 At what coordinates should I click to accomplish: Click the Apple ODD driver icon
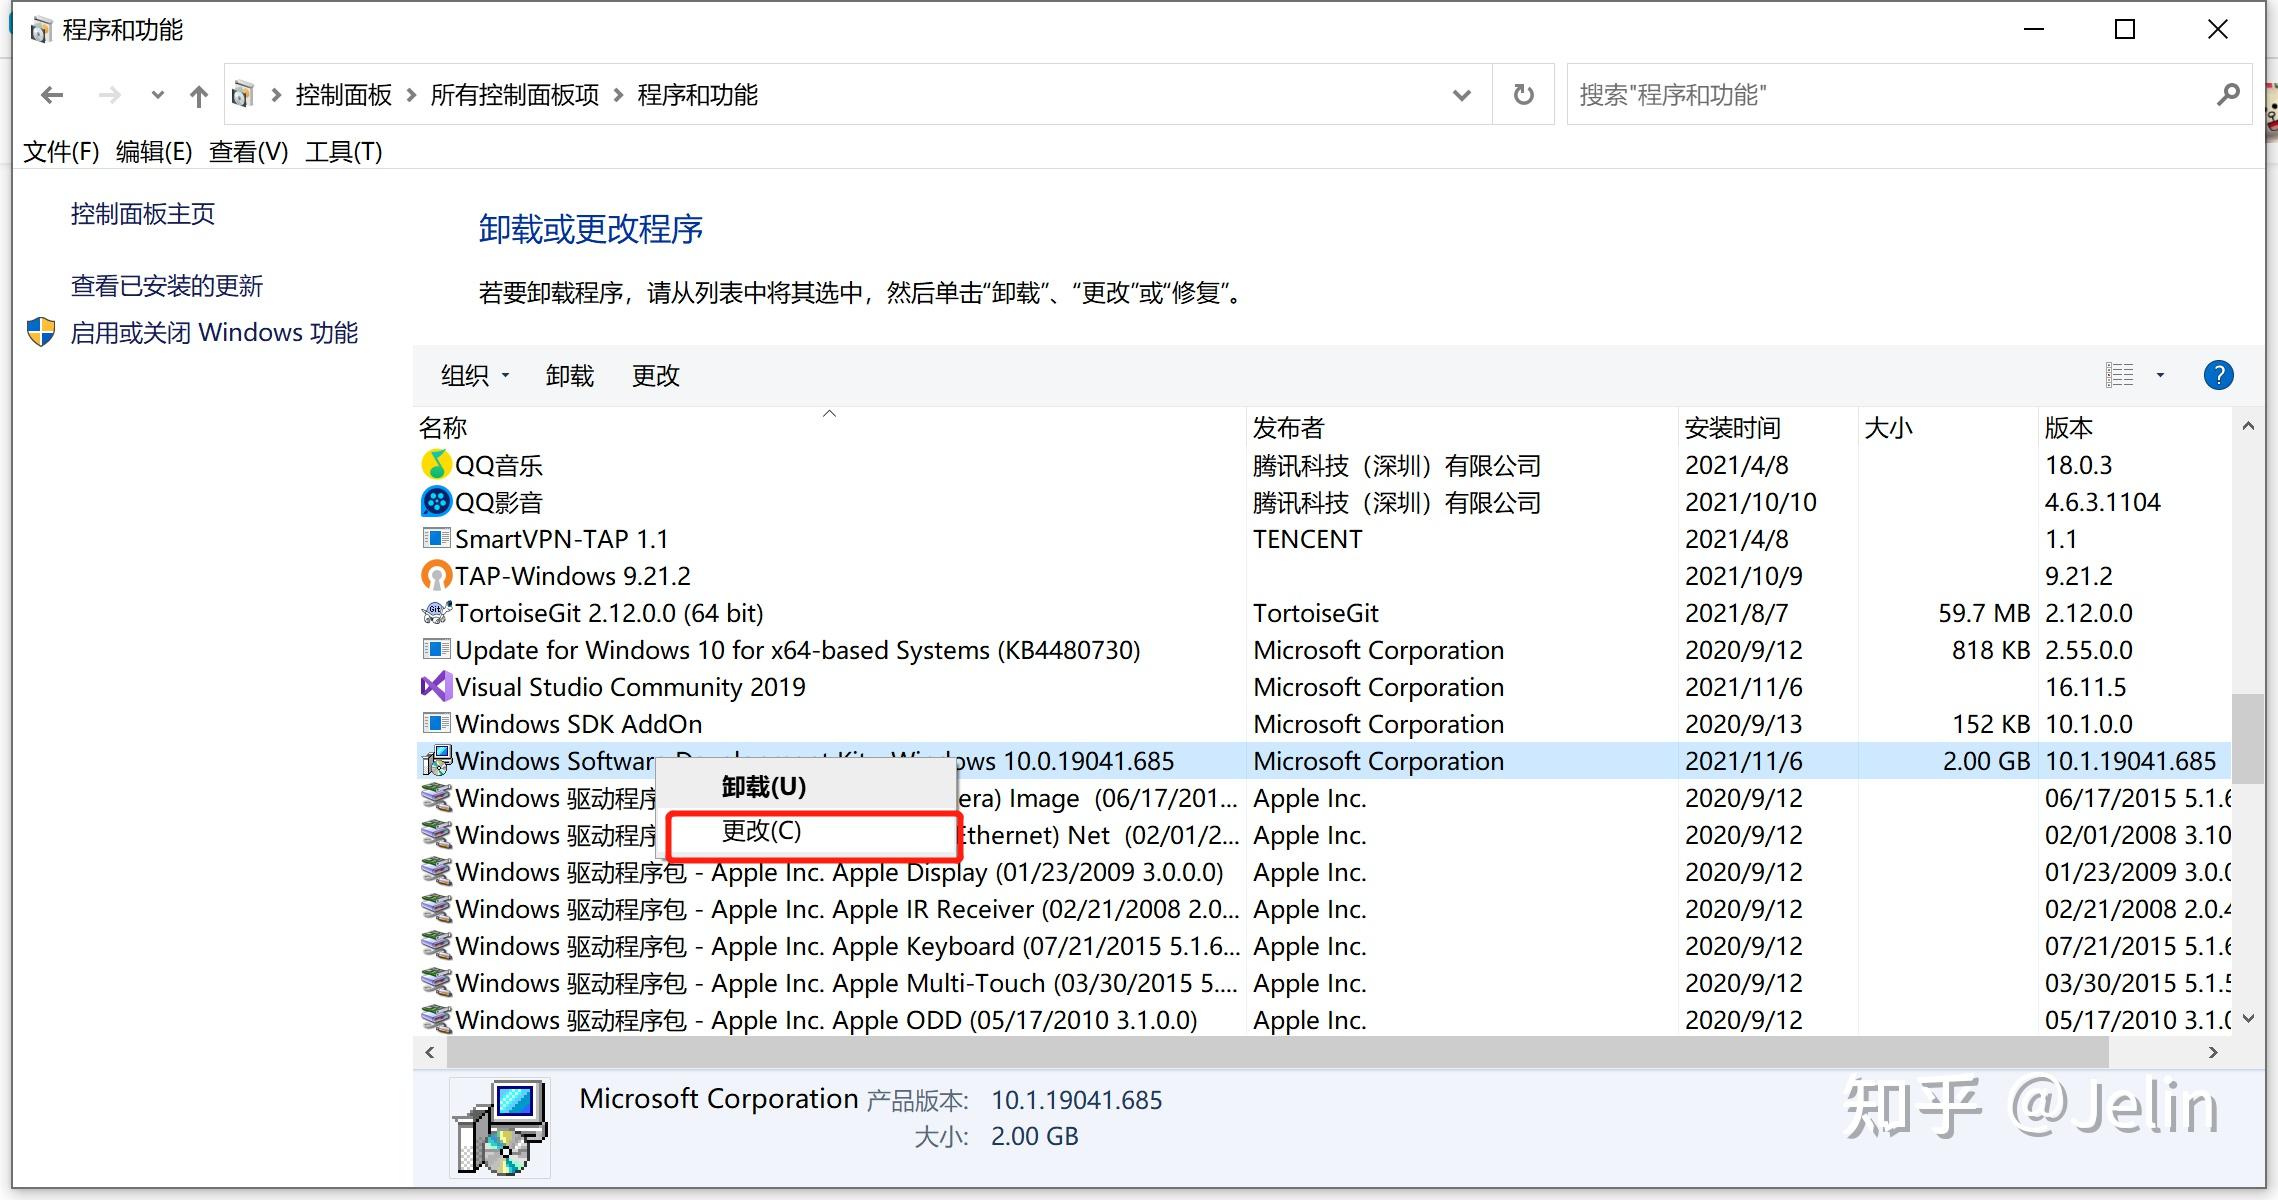coord(436,1020)
